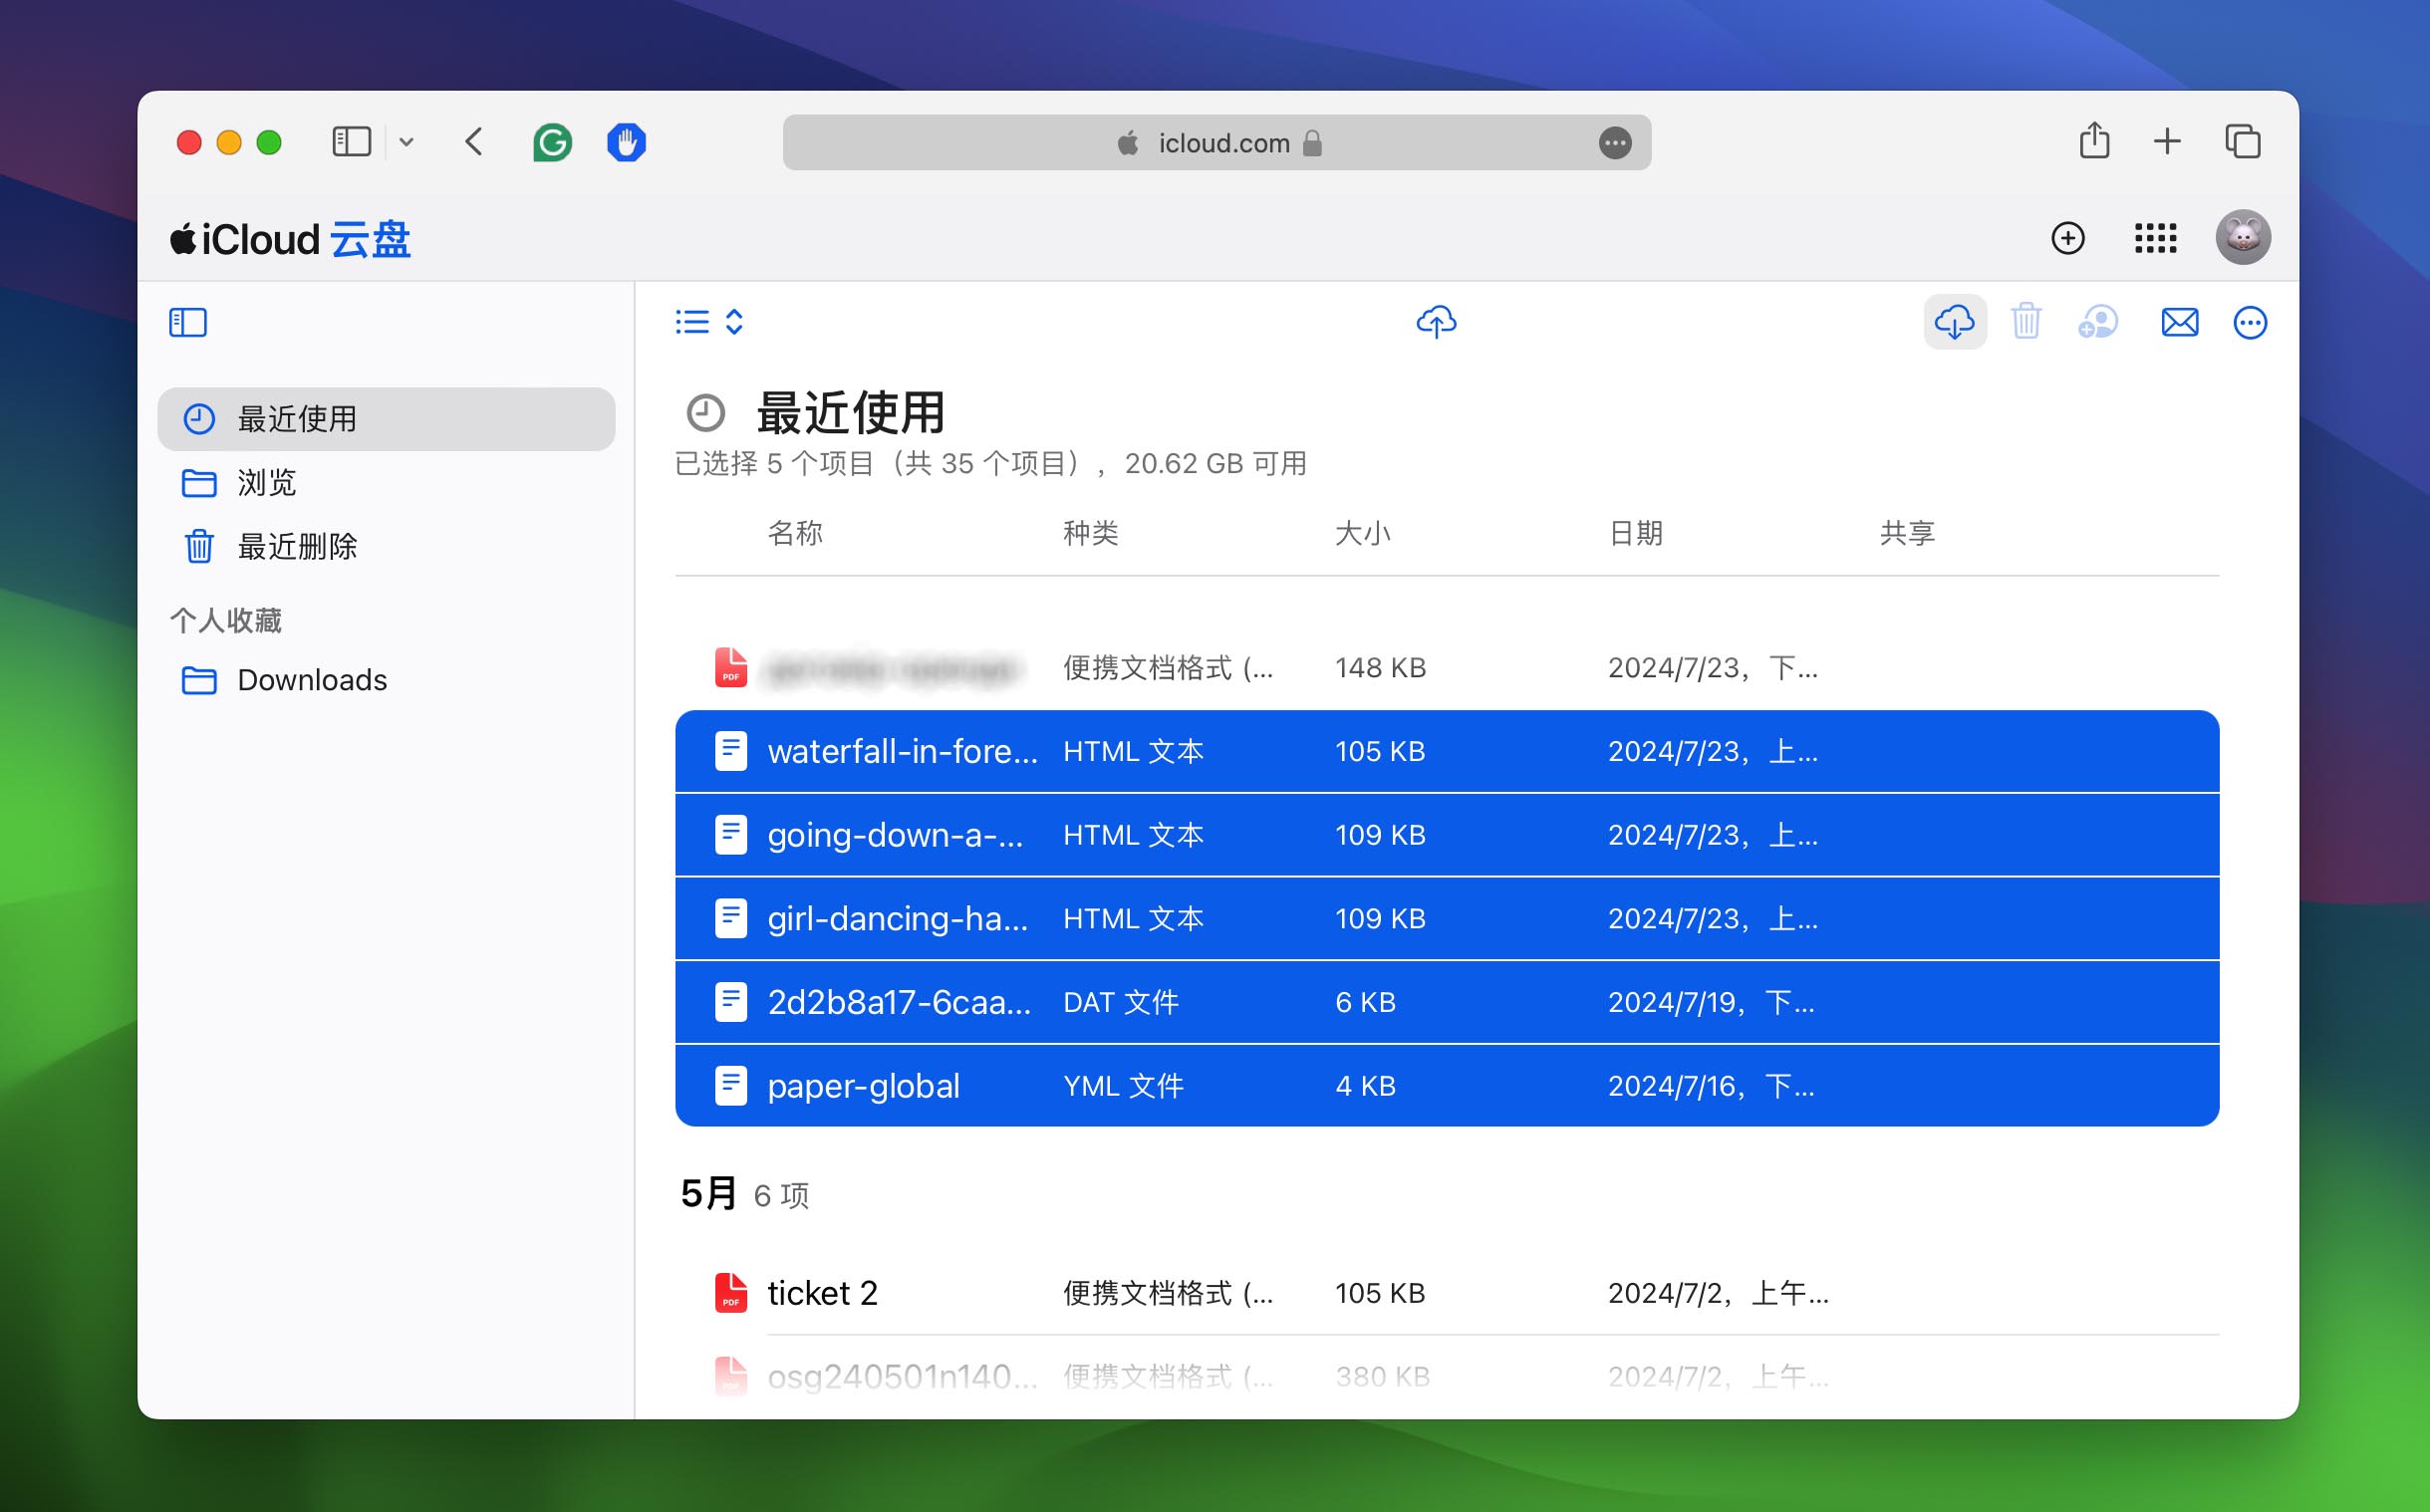The image size is (2430, 1512).
Task: Open a new Safari tab
Action: (x=2167, y=141)
